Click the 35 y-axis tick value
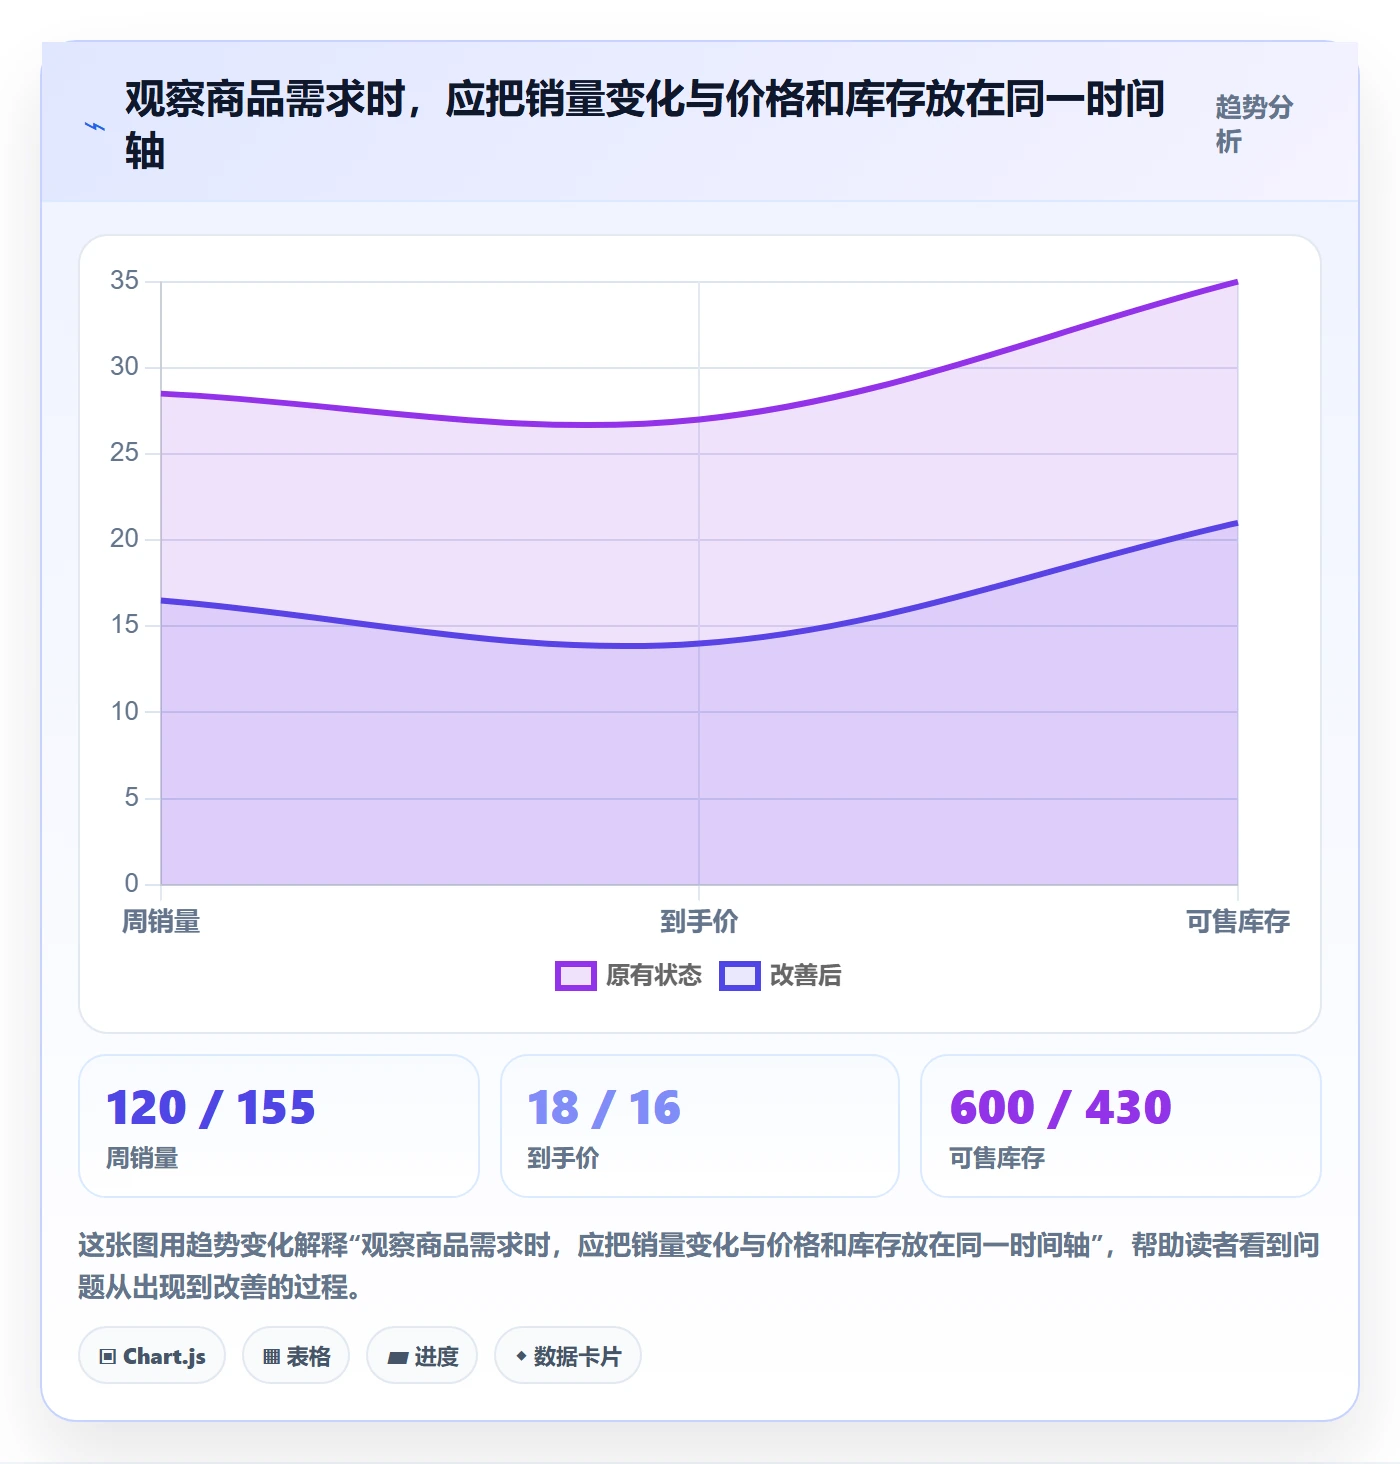 point(125,281)
